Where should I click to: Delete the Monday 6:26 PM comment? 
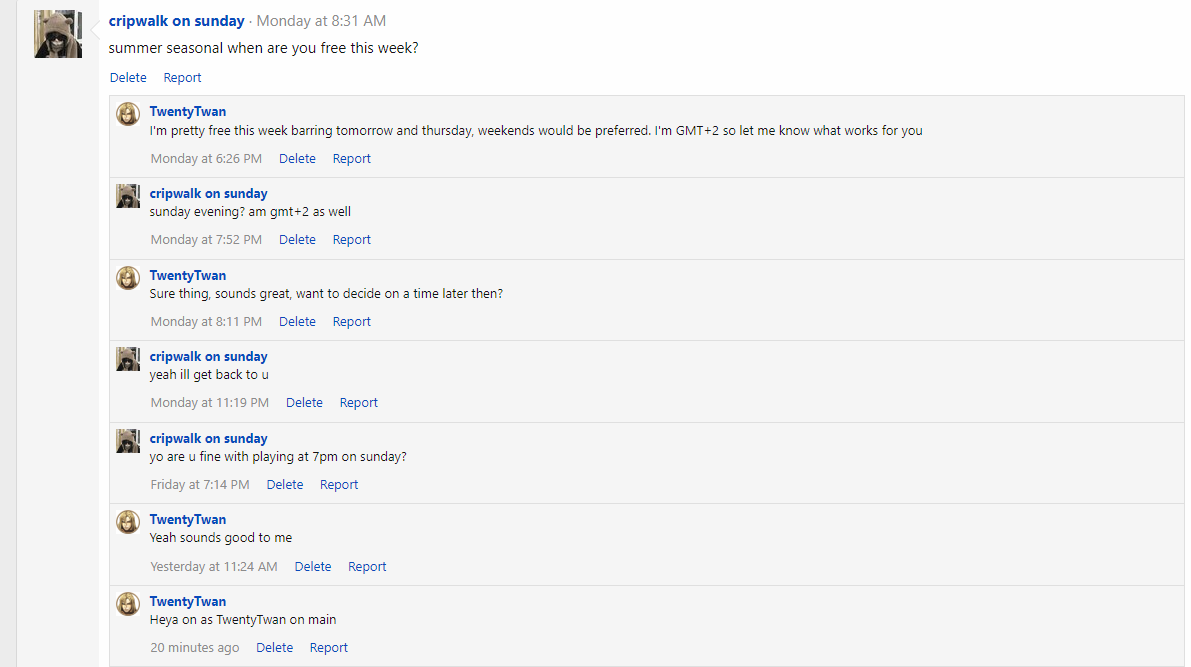click(297, 159)
